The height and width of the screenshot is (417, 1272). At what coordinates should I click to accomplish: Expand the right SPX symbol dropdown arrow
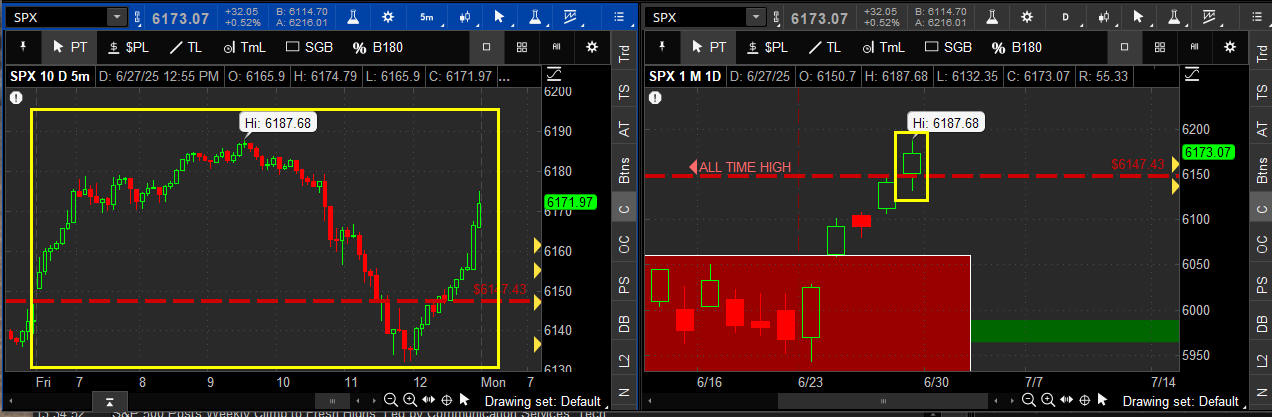756,18
